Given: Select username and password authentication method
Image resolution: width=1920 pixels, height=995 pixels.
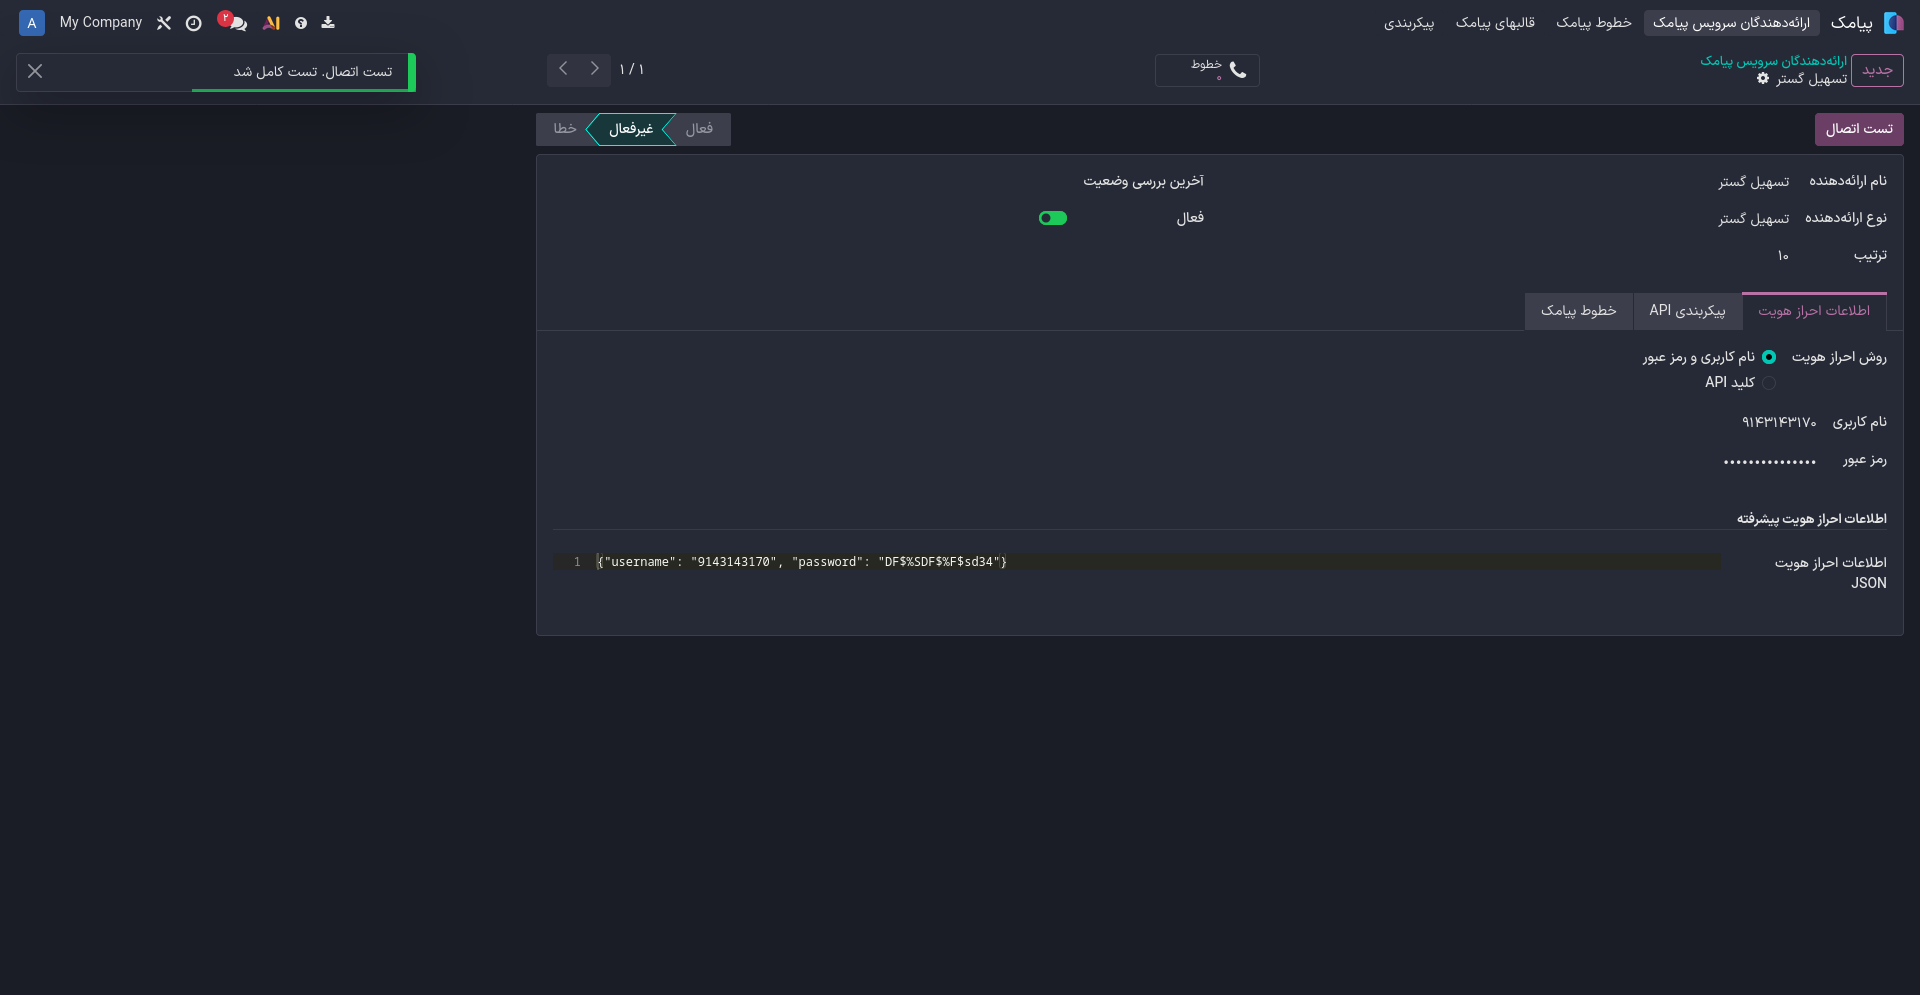Looking at the screenshot, I should pyautogui.click(x=1769, y=357).
